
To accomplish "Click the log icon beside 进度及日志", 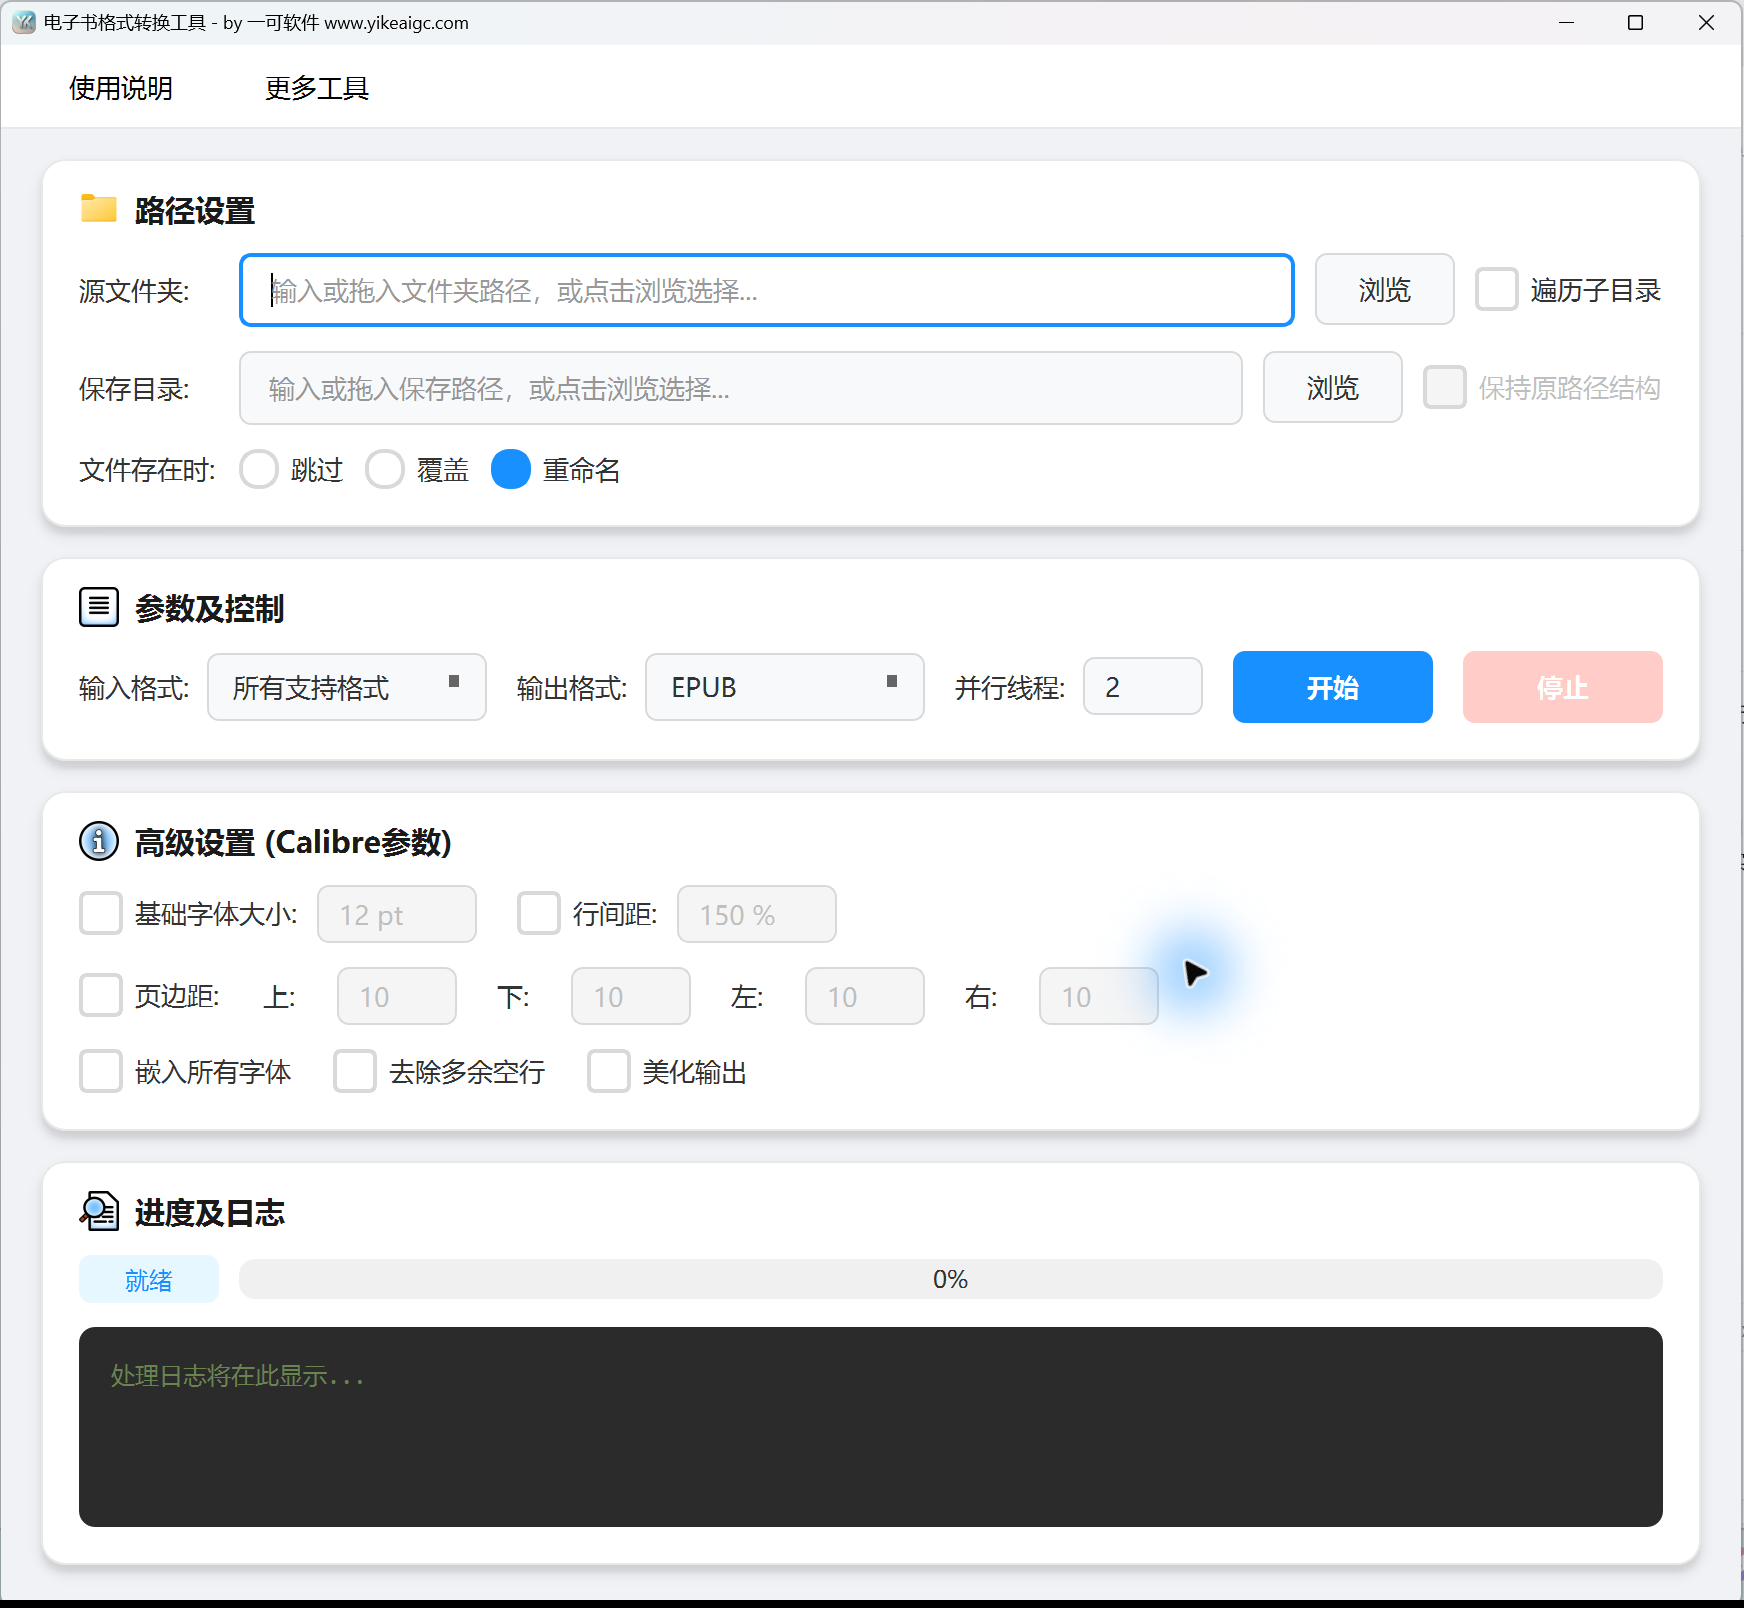I will [99, 1211].
